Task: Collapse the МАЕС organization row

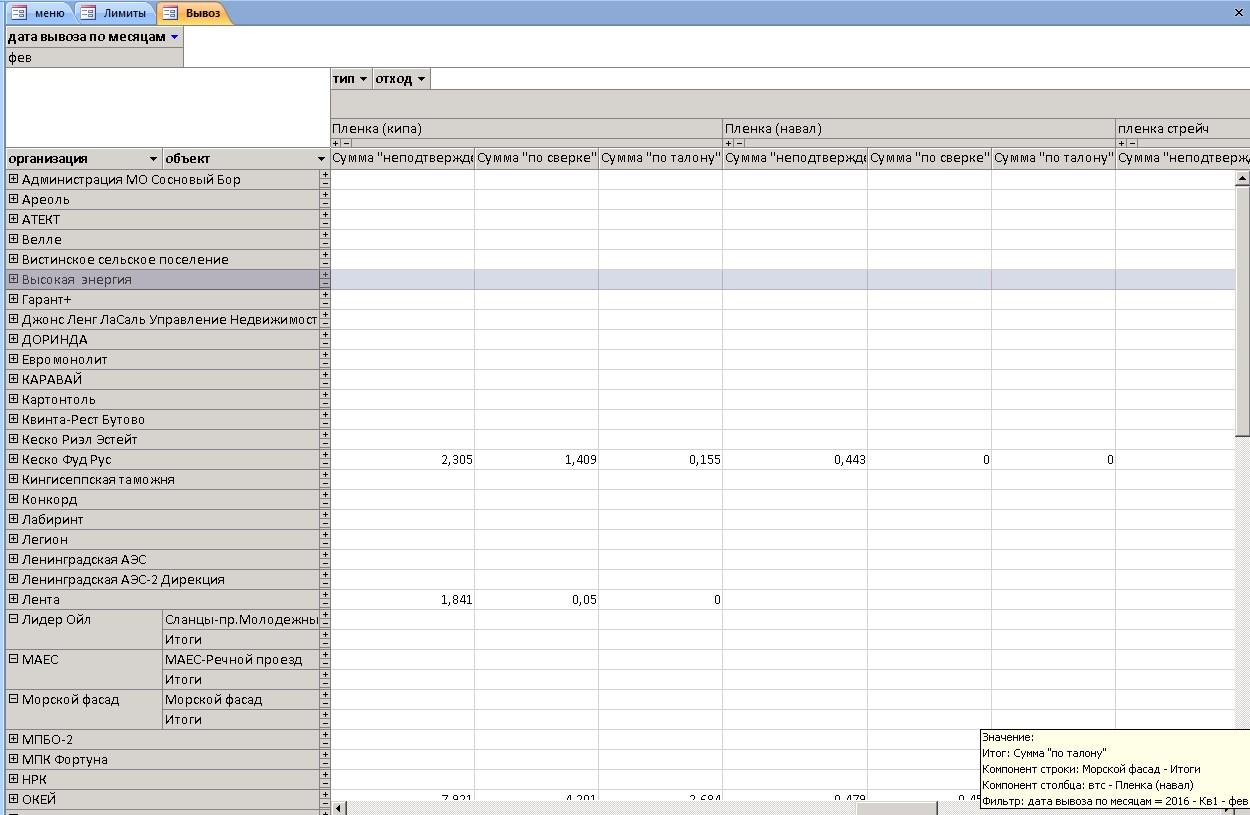Action: tap(14, 659)
